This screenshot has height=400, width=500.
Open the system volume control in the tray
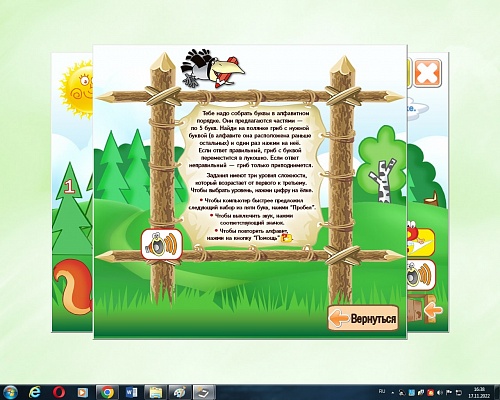pos(440,393)
